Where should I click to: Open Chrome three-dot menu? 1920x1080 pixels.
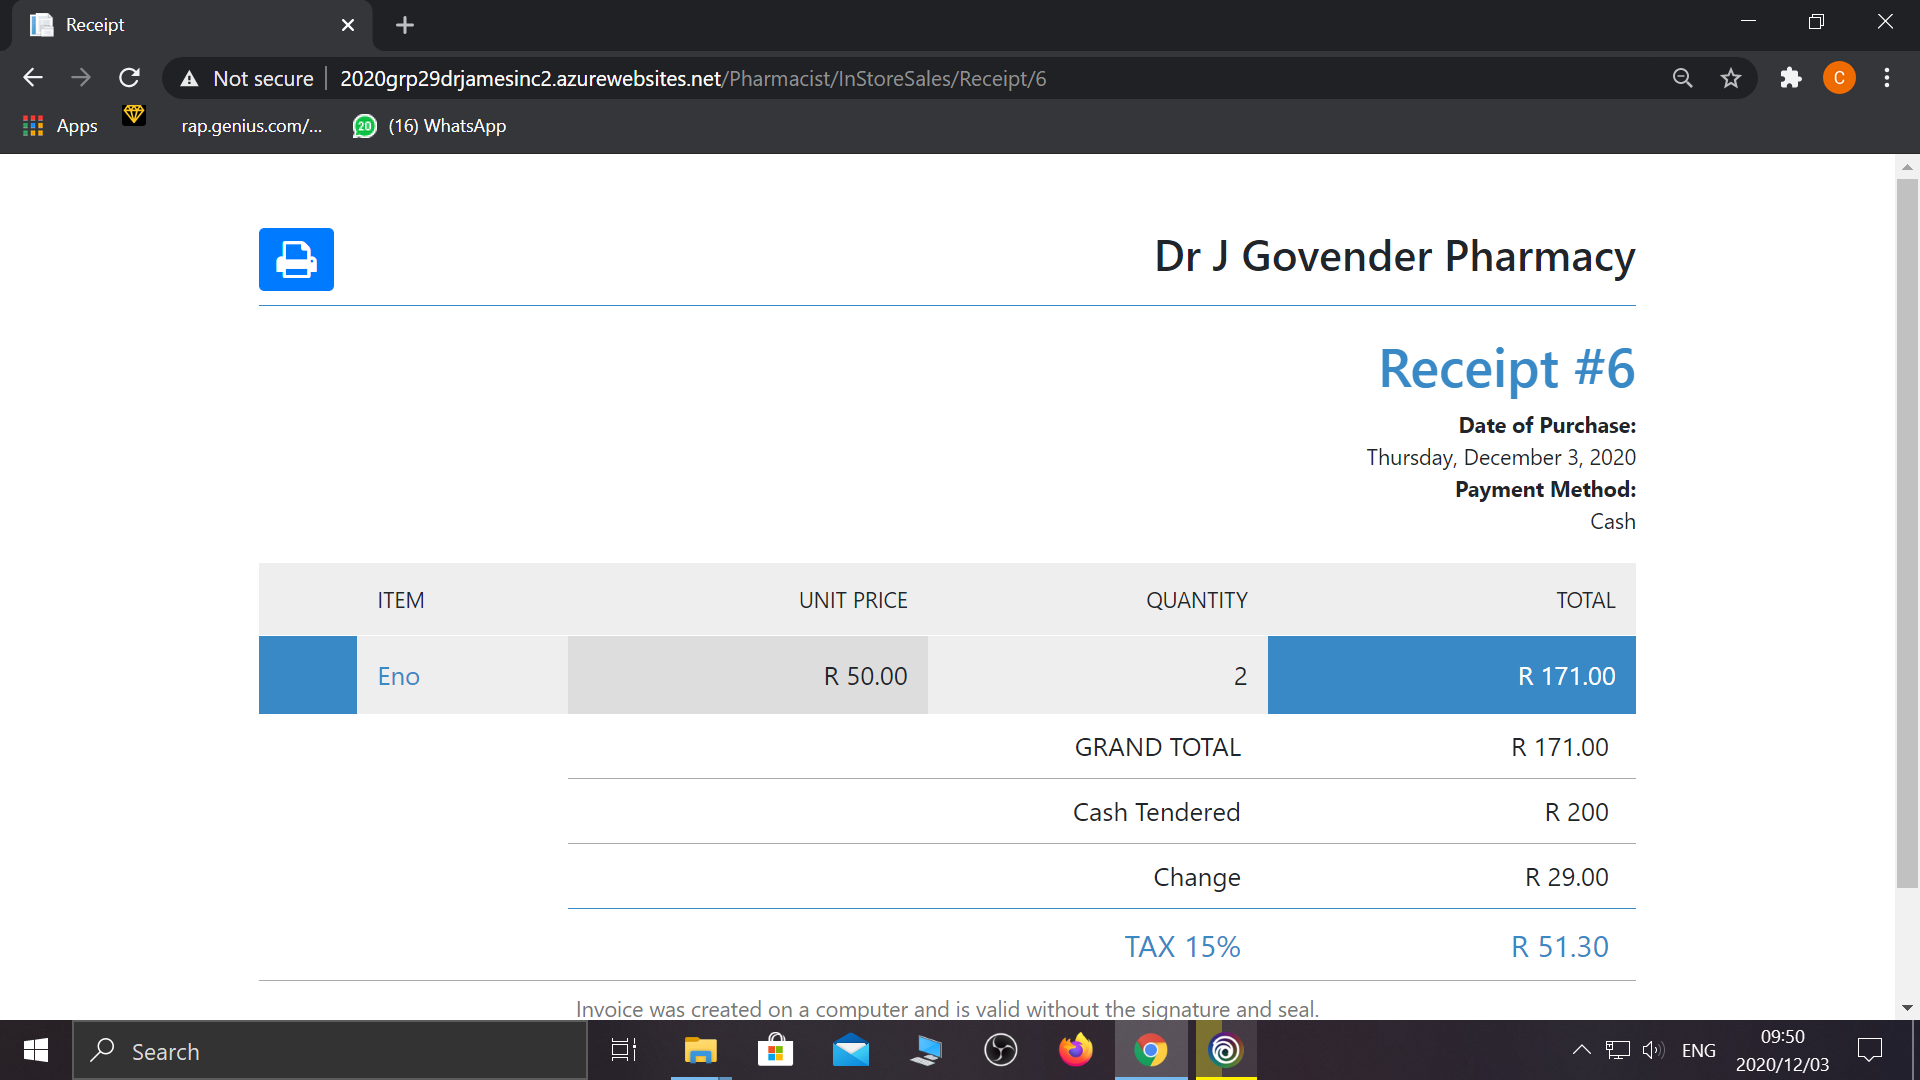coord(1886,78)
